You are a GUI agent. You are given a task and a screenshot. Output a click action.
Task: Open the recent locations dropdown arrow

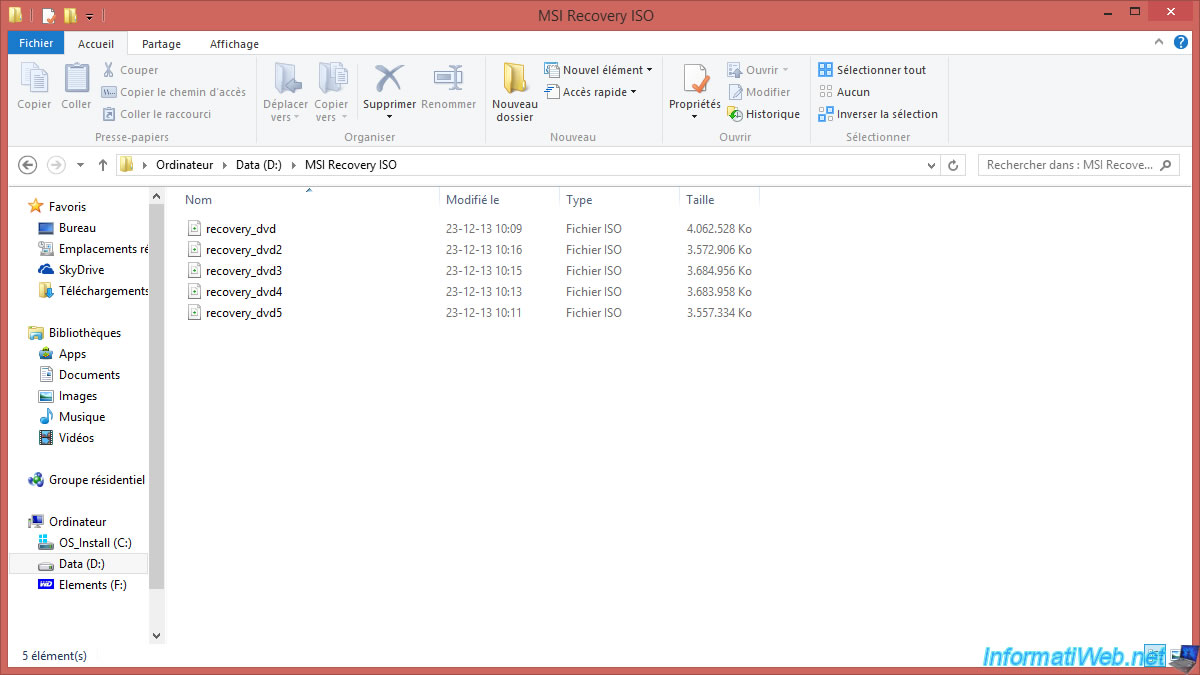[81, 165]
